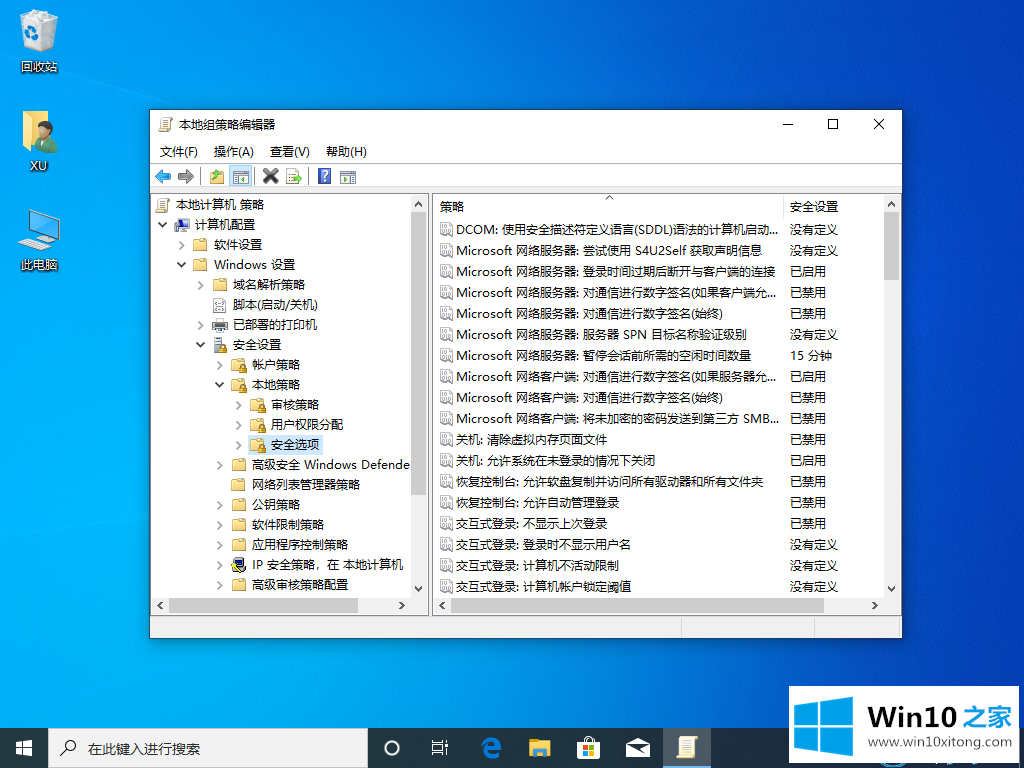Click the Cortana circle taskbar icon
The width and height of the screenshot is (1024, 768).
point(392,748)
